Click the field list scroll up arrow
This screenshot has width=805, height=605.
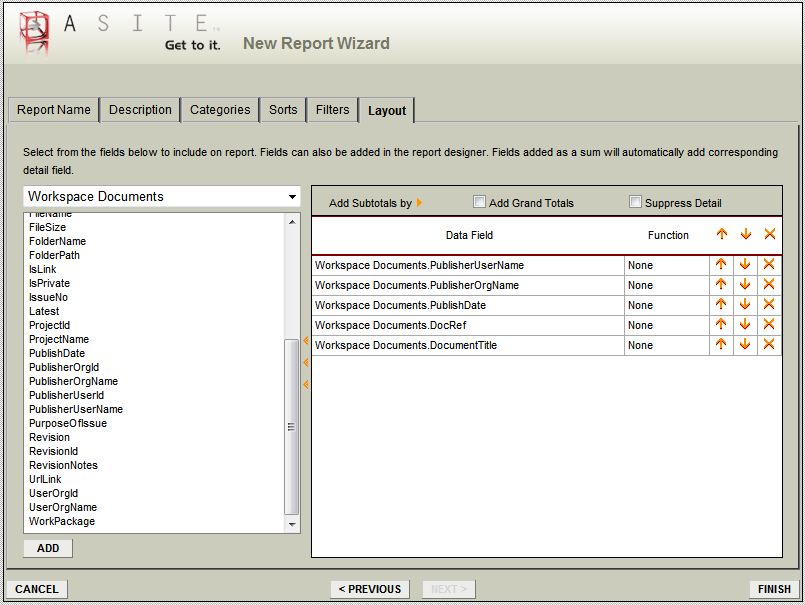pos(292,222)
